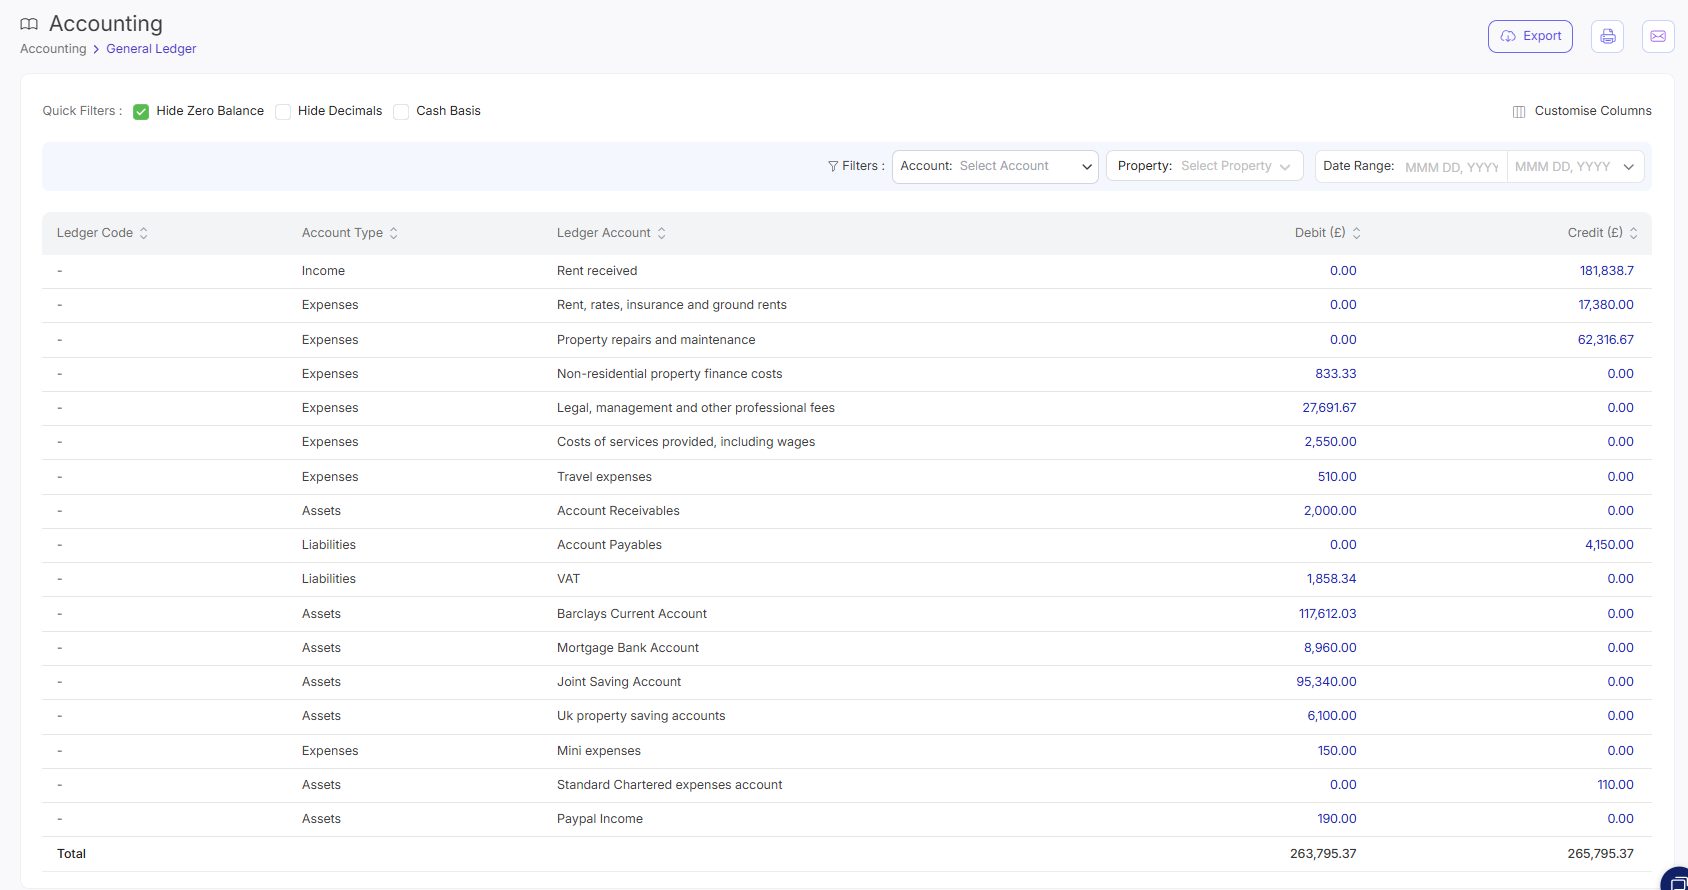
Task: Select Costs of services provided text
Action: tap(686, 442)
